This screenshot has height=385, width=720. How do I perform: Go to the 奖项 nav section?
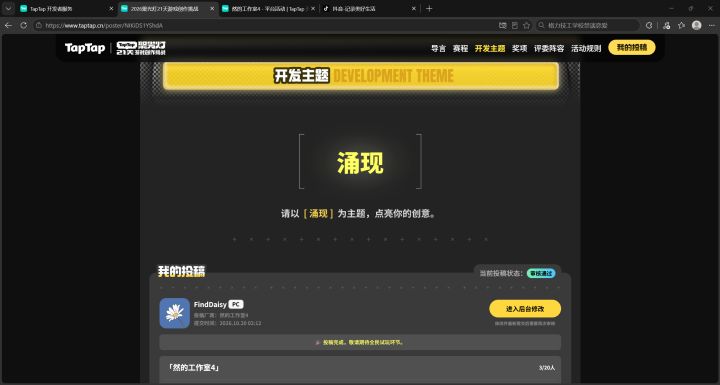click(519, 48)
